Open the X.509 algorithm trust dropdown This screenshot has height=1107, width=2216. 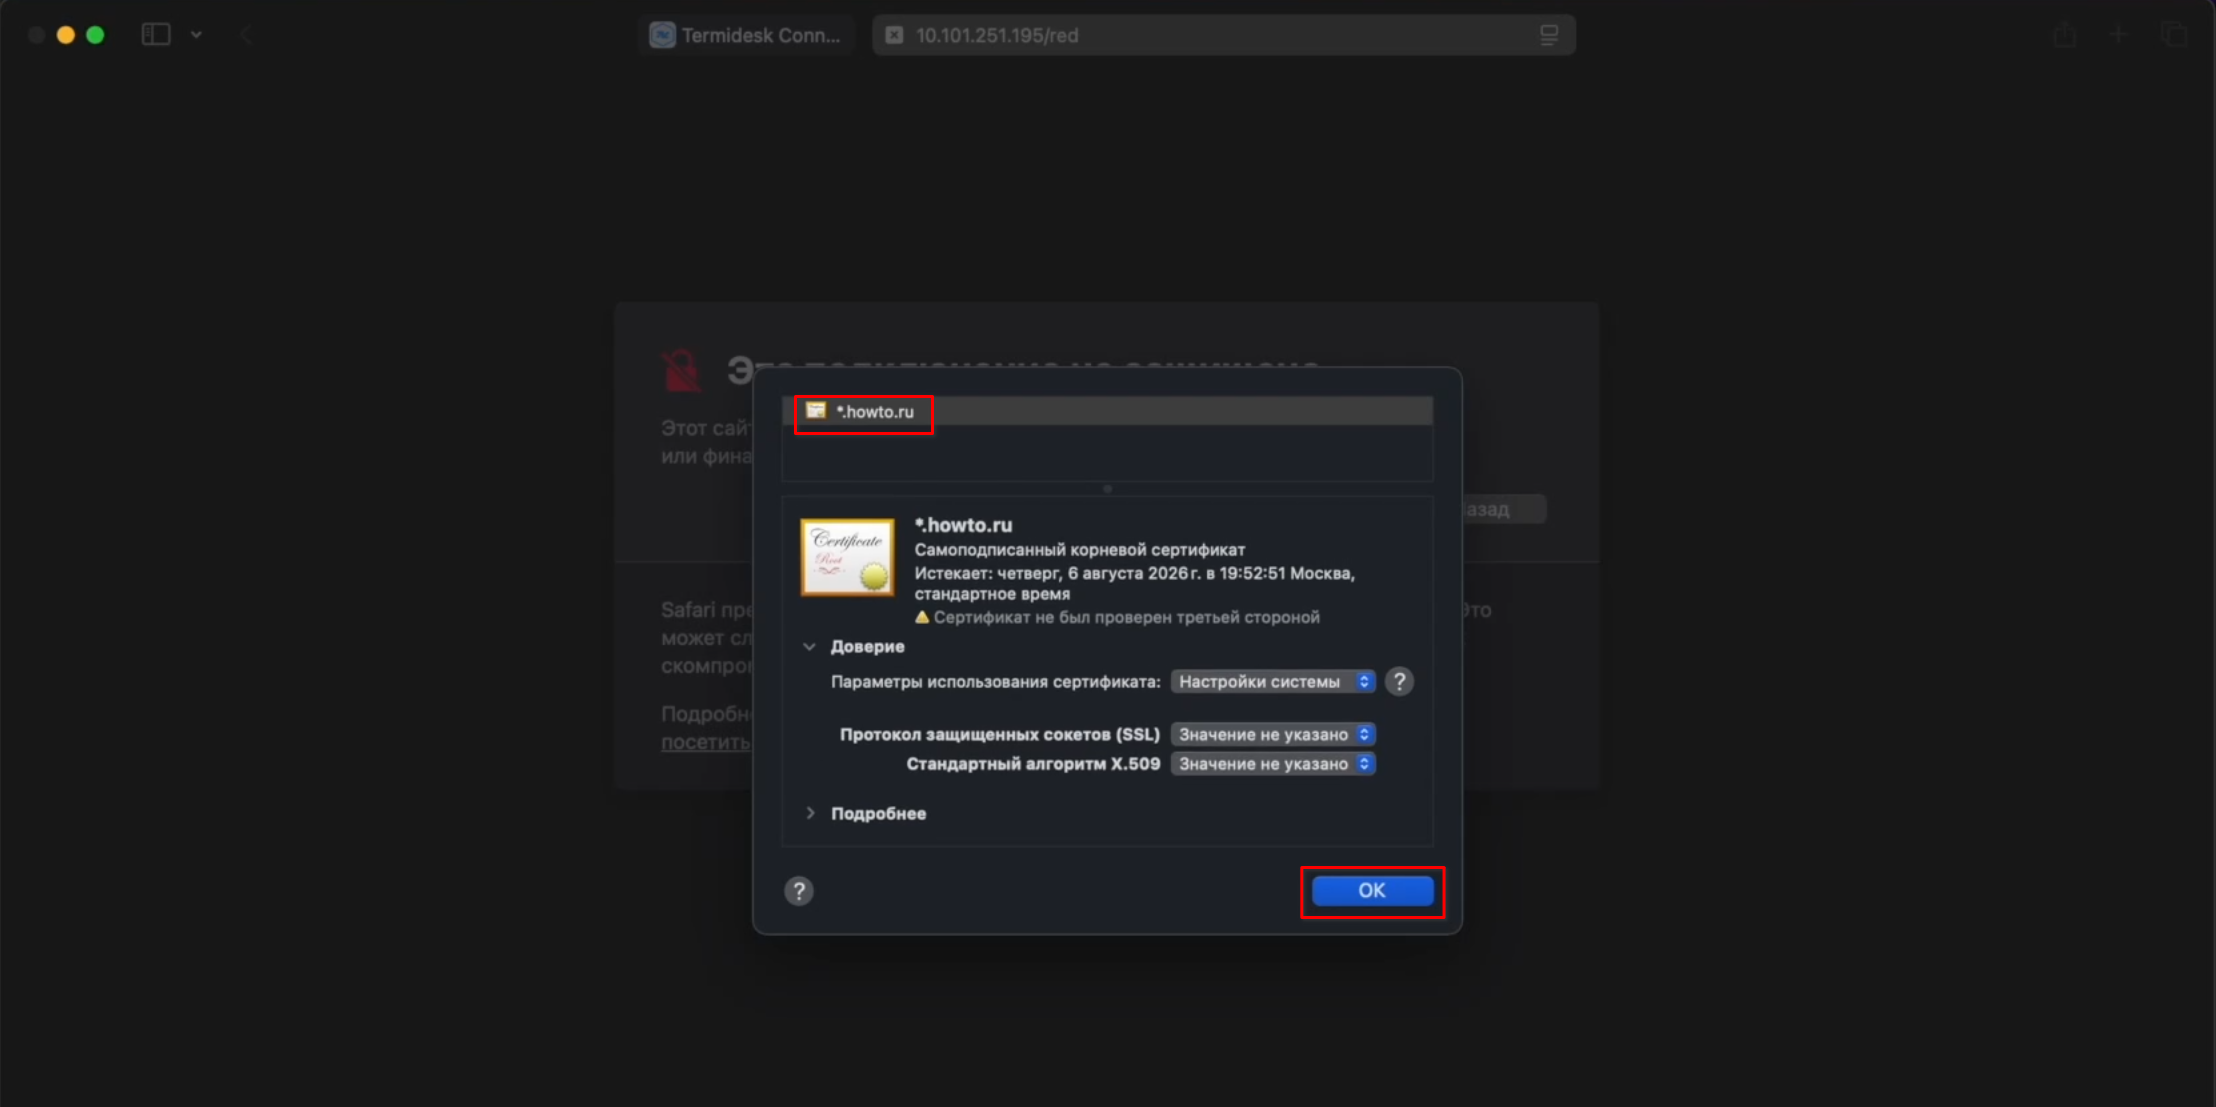click(x=1272, y=764)
